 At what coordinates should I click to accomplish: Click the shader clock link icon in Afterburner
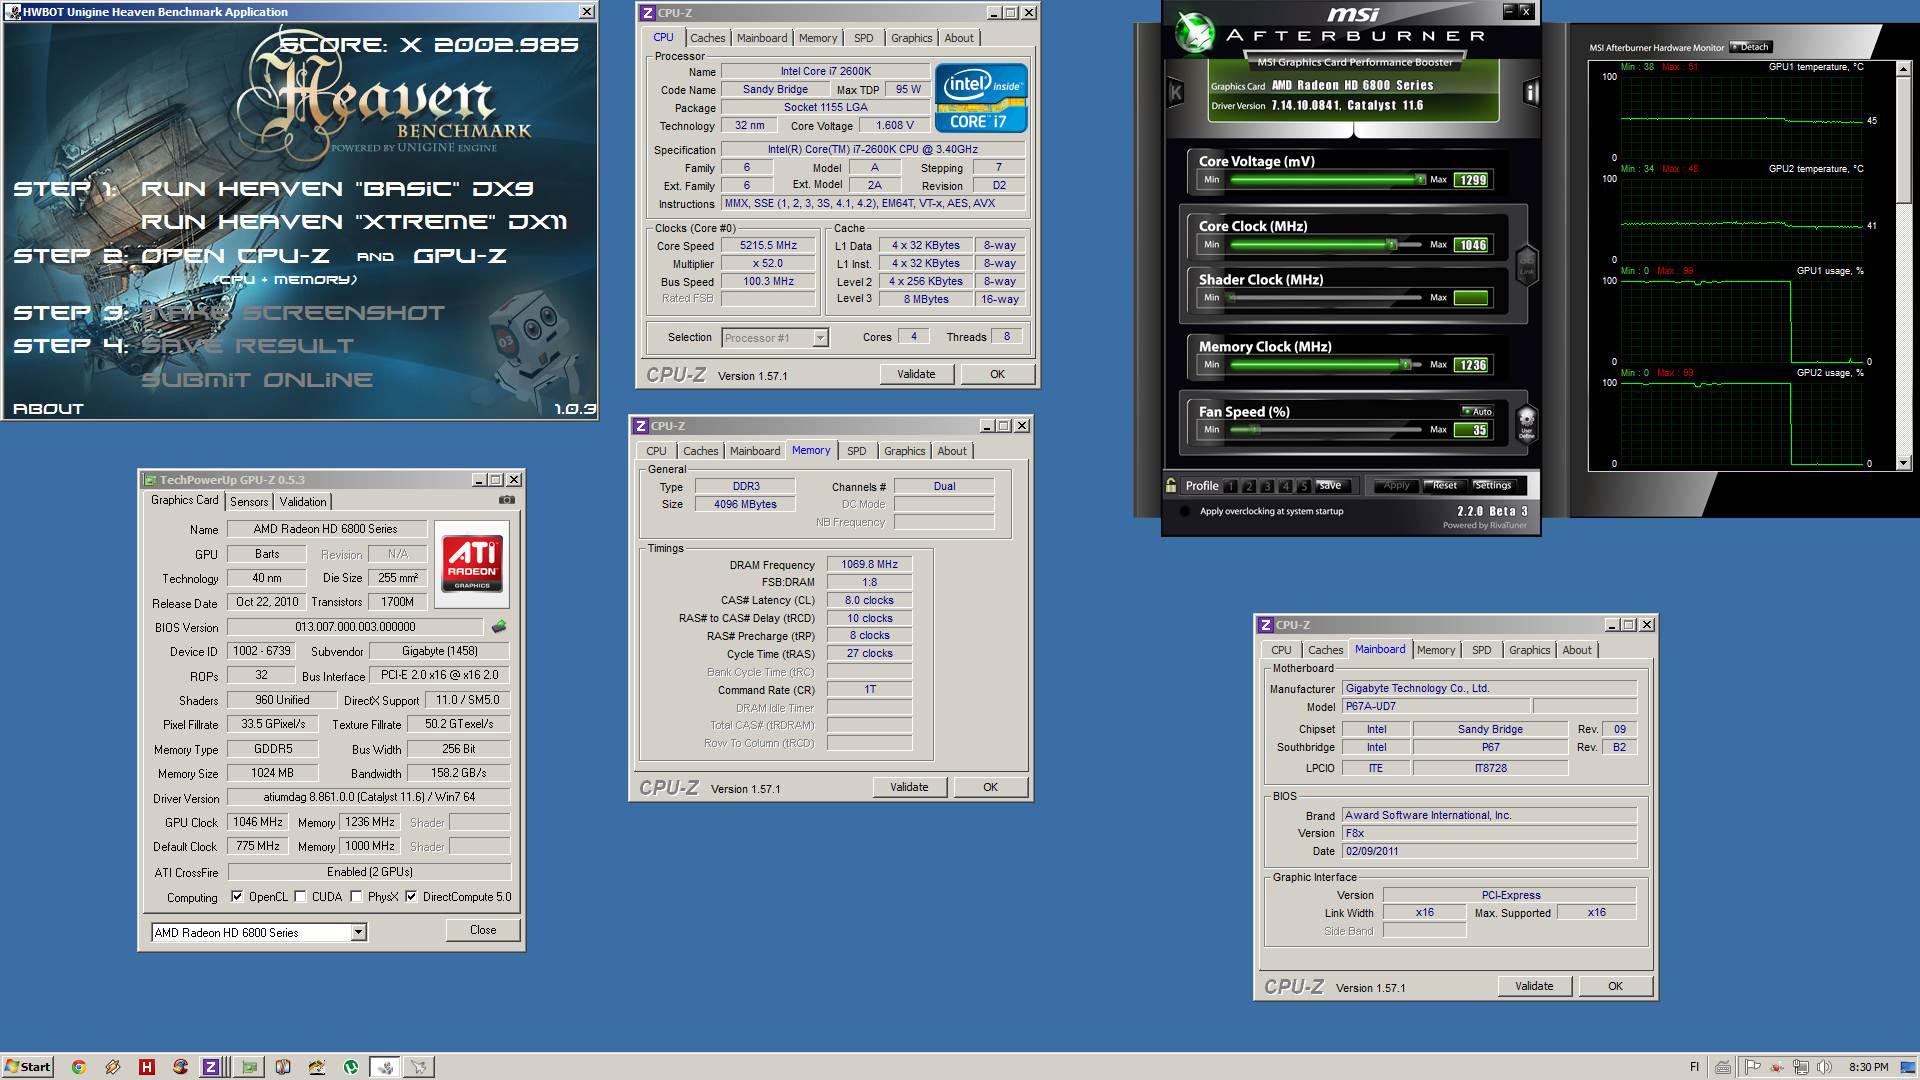1526,264
